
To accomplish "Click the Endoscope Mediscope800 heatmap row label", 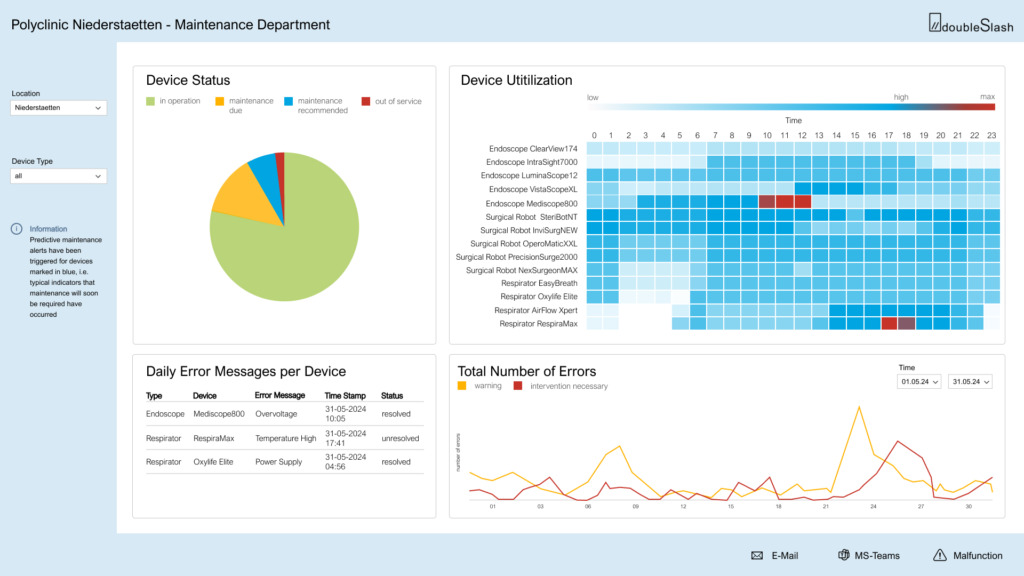I will pyautogui.click(x=532, y=204).
